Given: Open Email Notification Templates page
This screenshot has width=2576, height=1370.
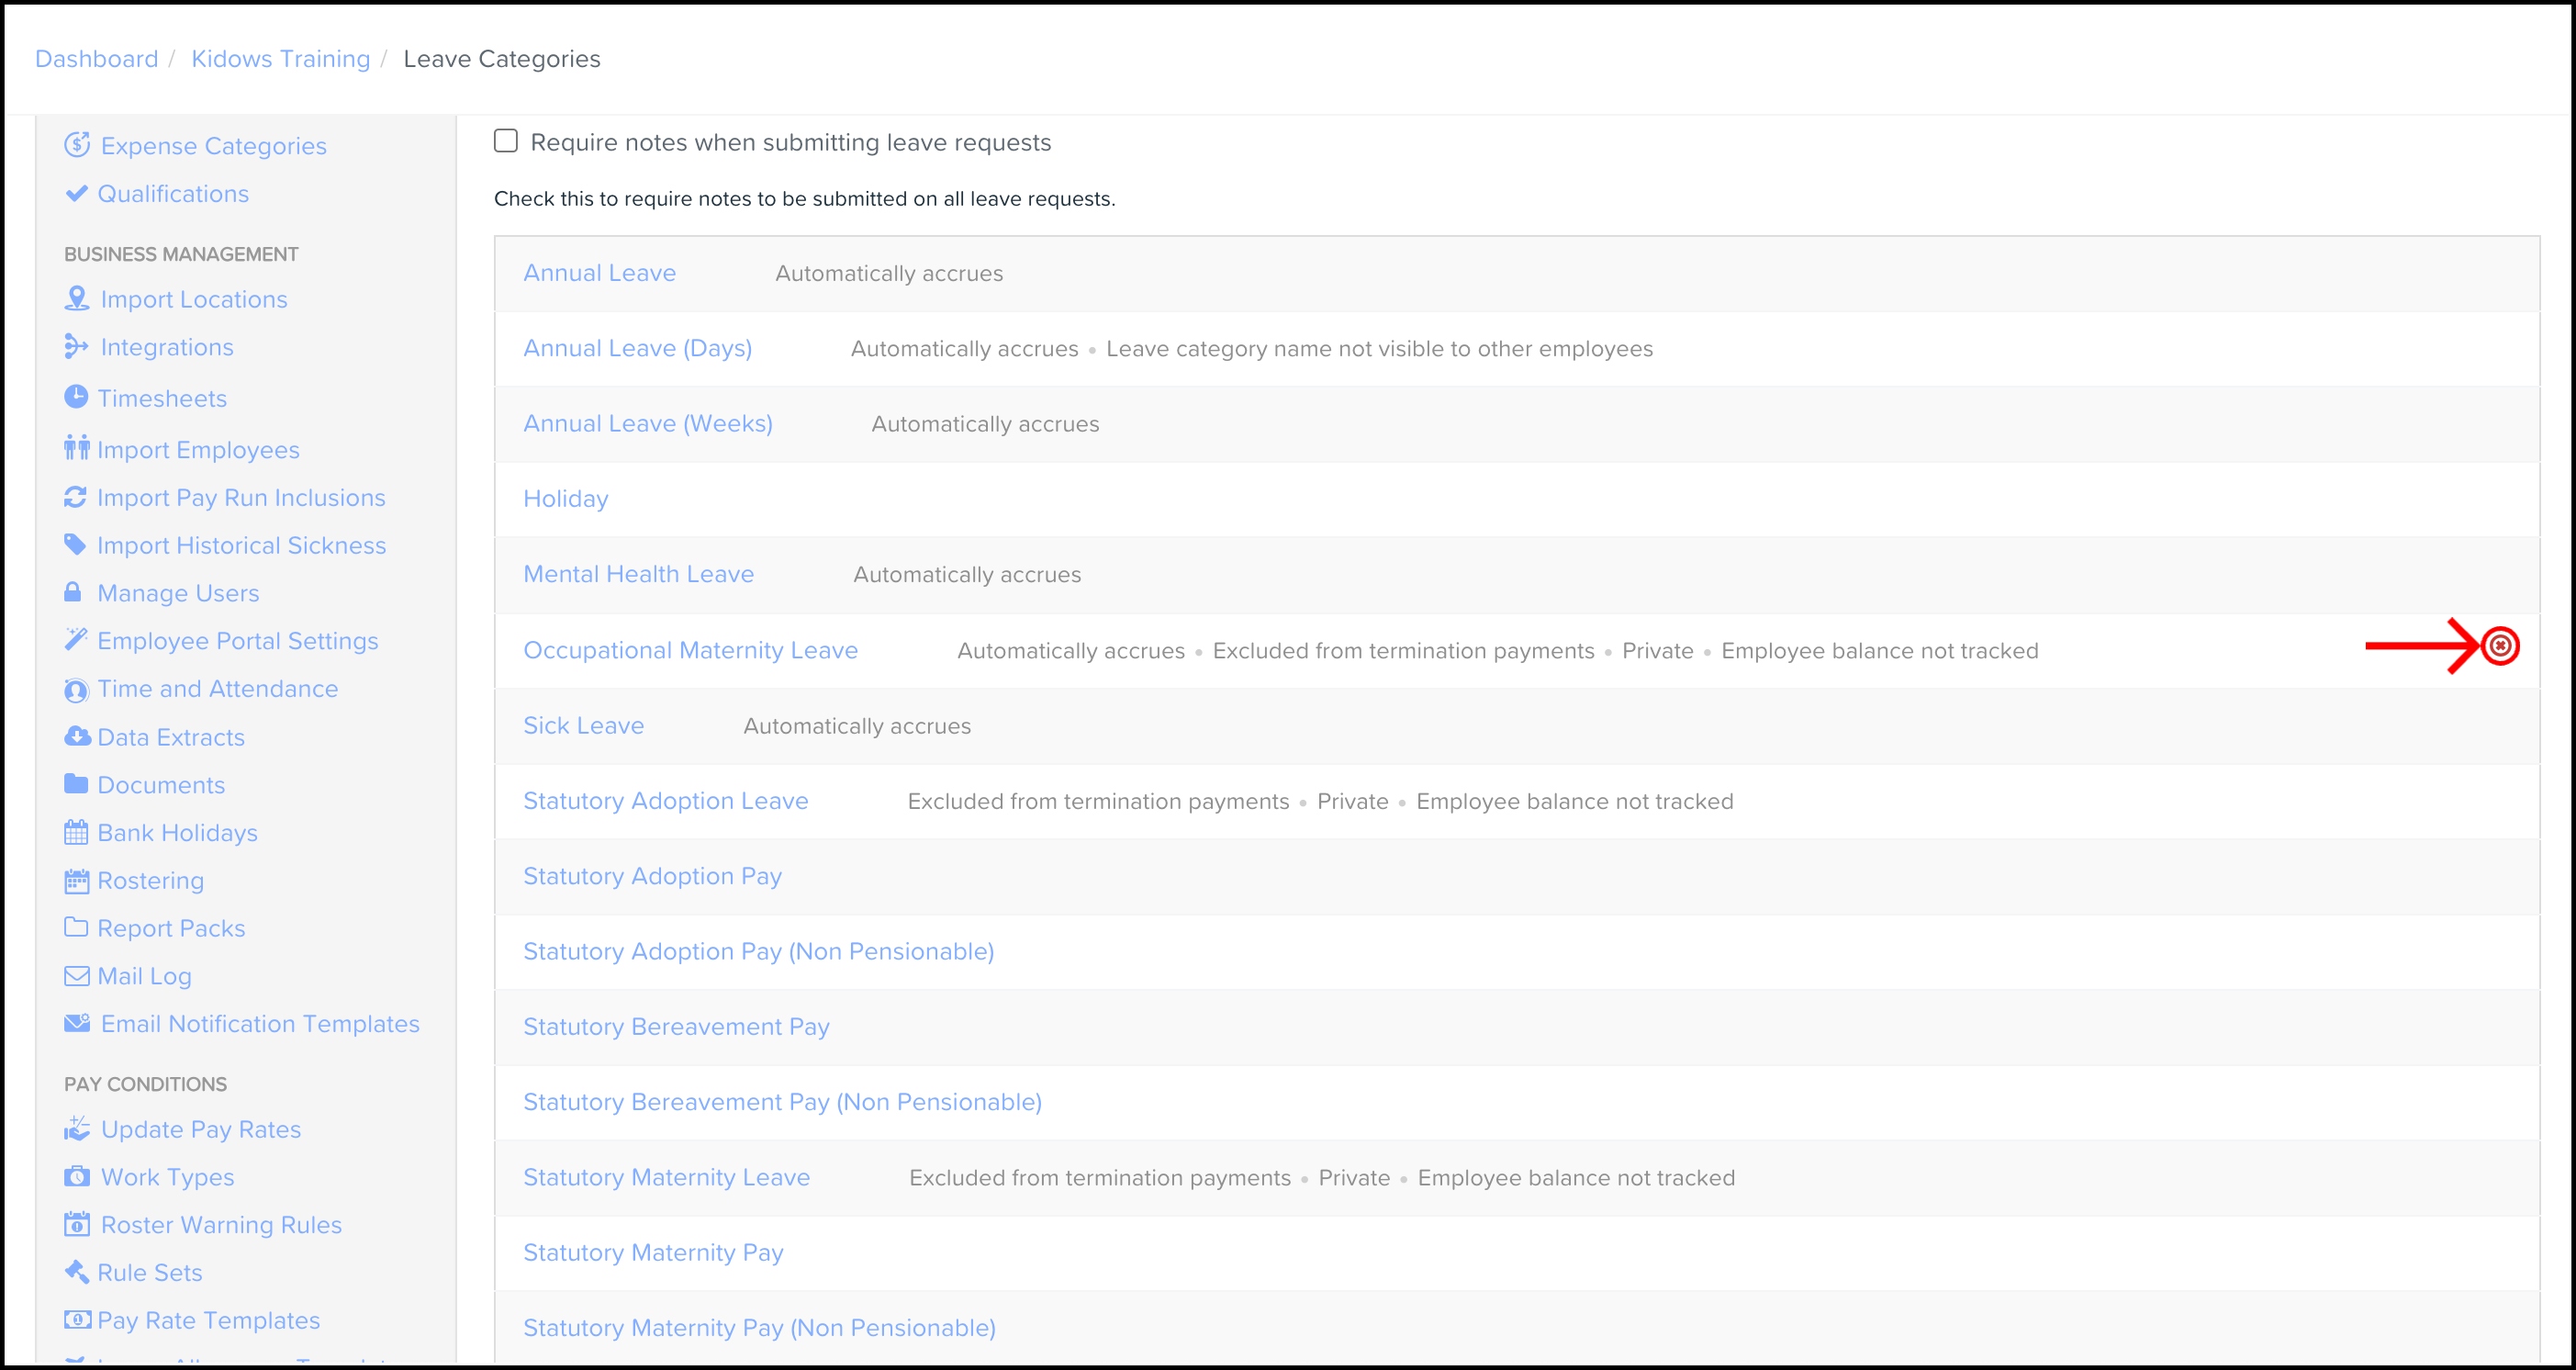Looking at the screenshot, I should (x=260, y=1024).
